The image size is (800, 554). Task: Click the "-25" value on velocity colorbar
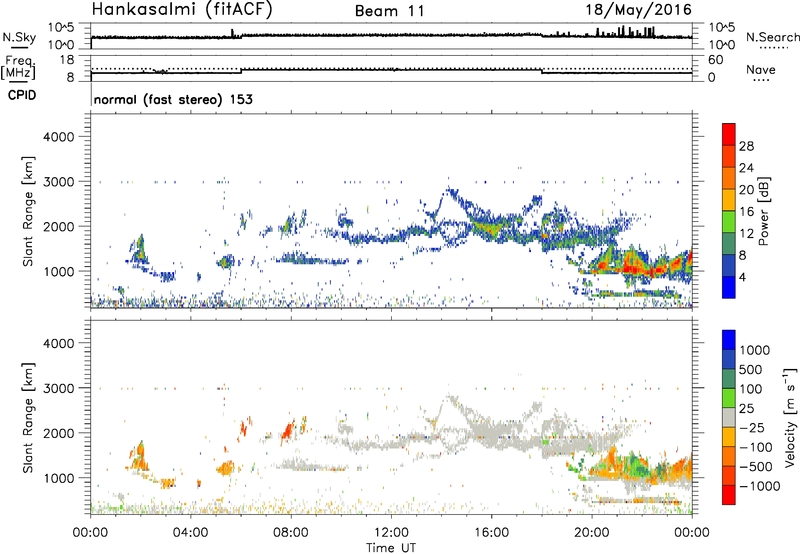coord(753,427)
